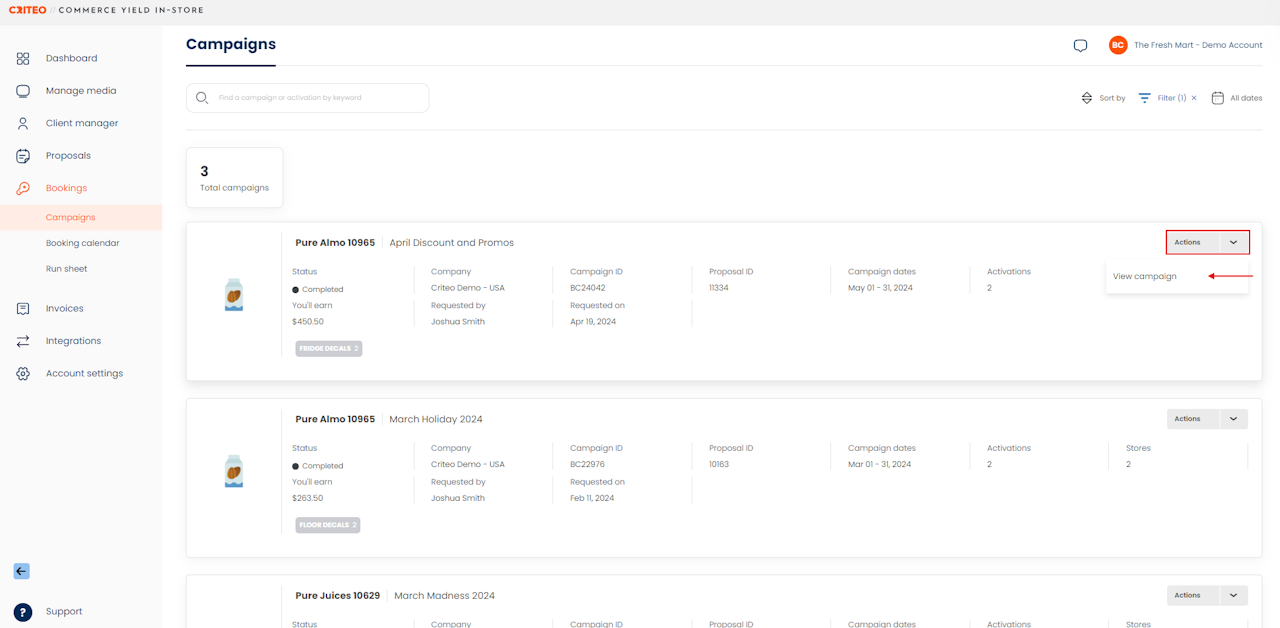Image resolution: width=1280 pixels, height=628 pixels.
Task: Click the Manage media icon
Action: (23, 91)
